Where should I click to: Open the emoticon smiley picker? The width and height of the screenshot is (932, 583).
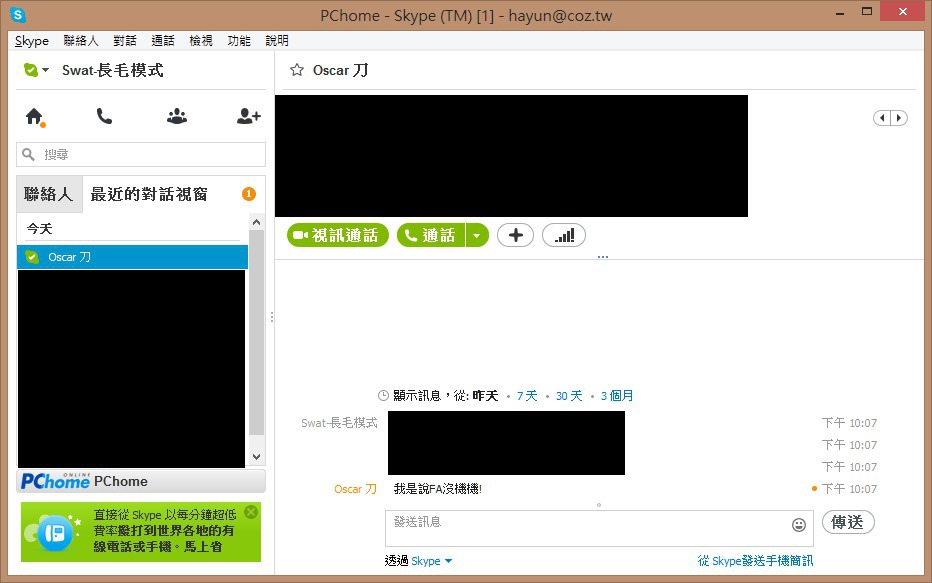pos(799,524)
